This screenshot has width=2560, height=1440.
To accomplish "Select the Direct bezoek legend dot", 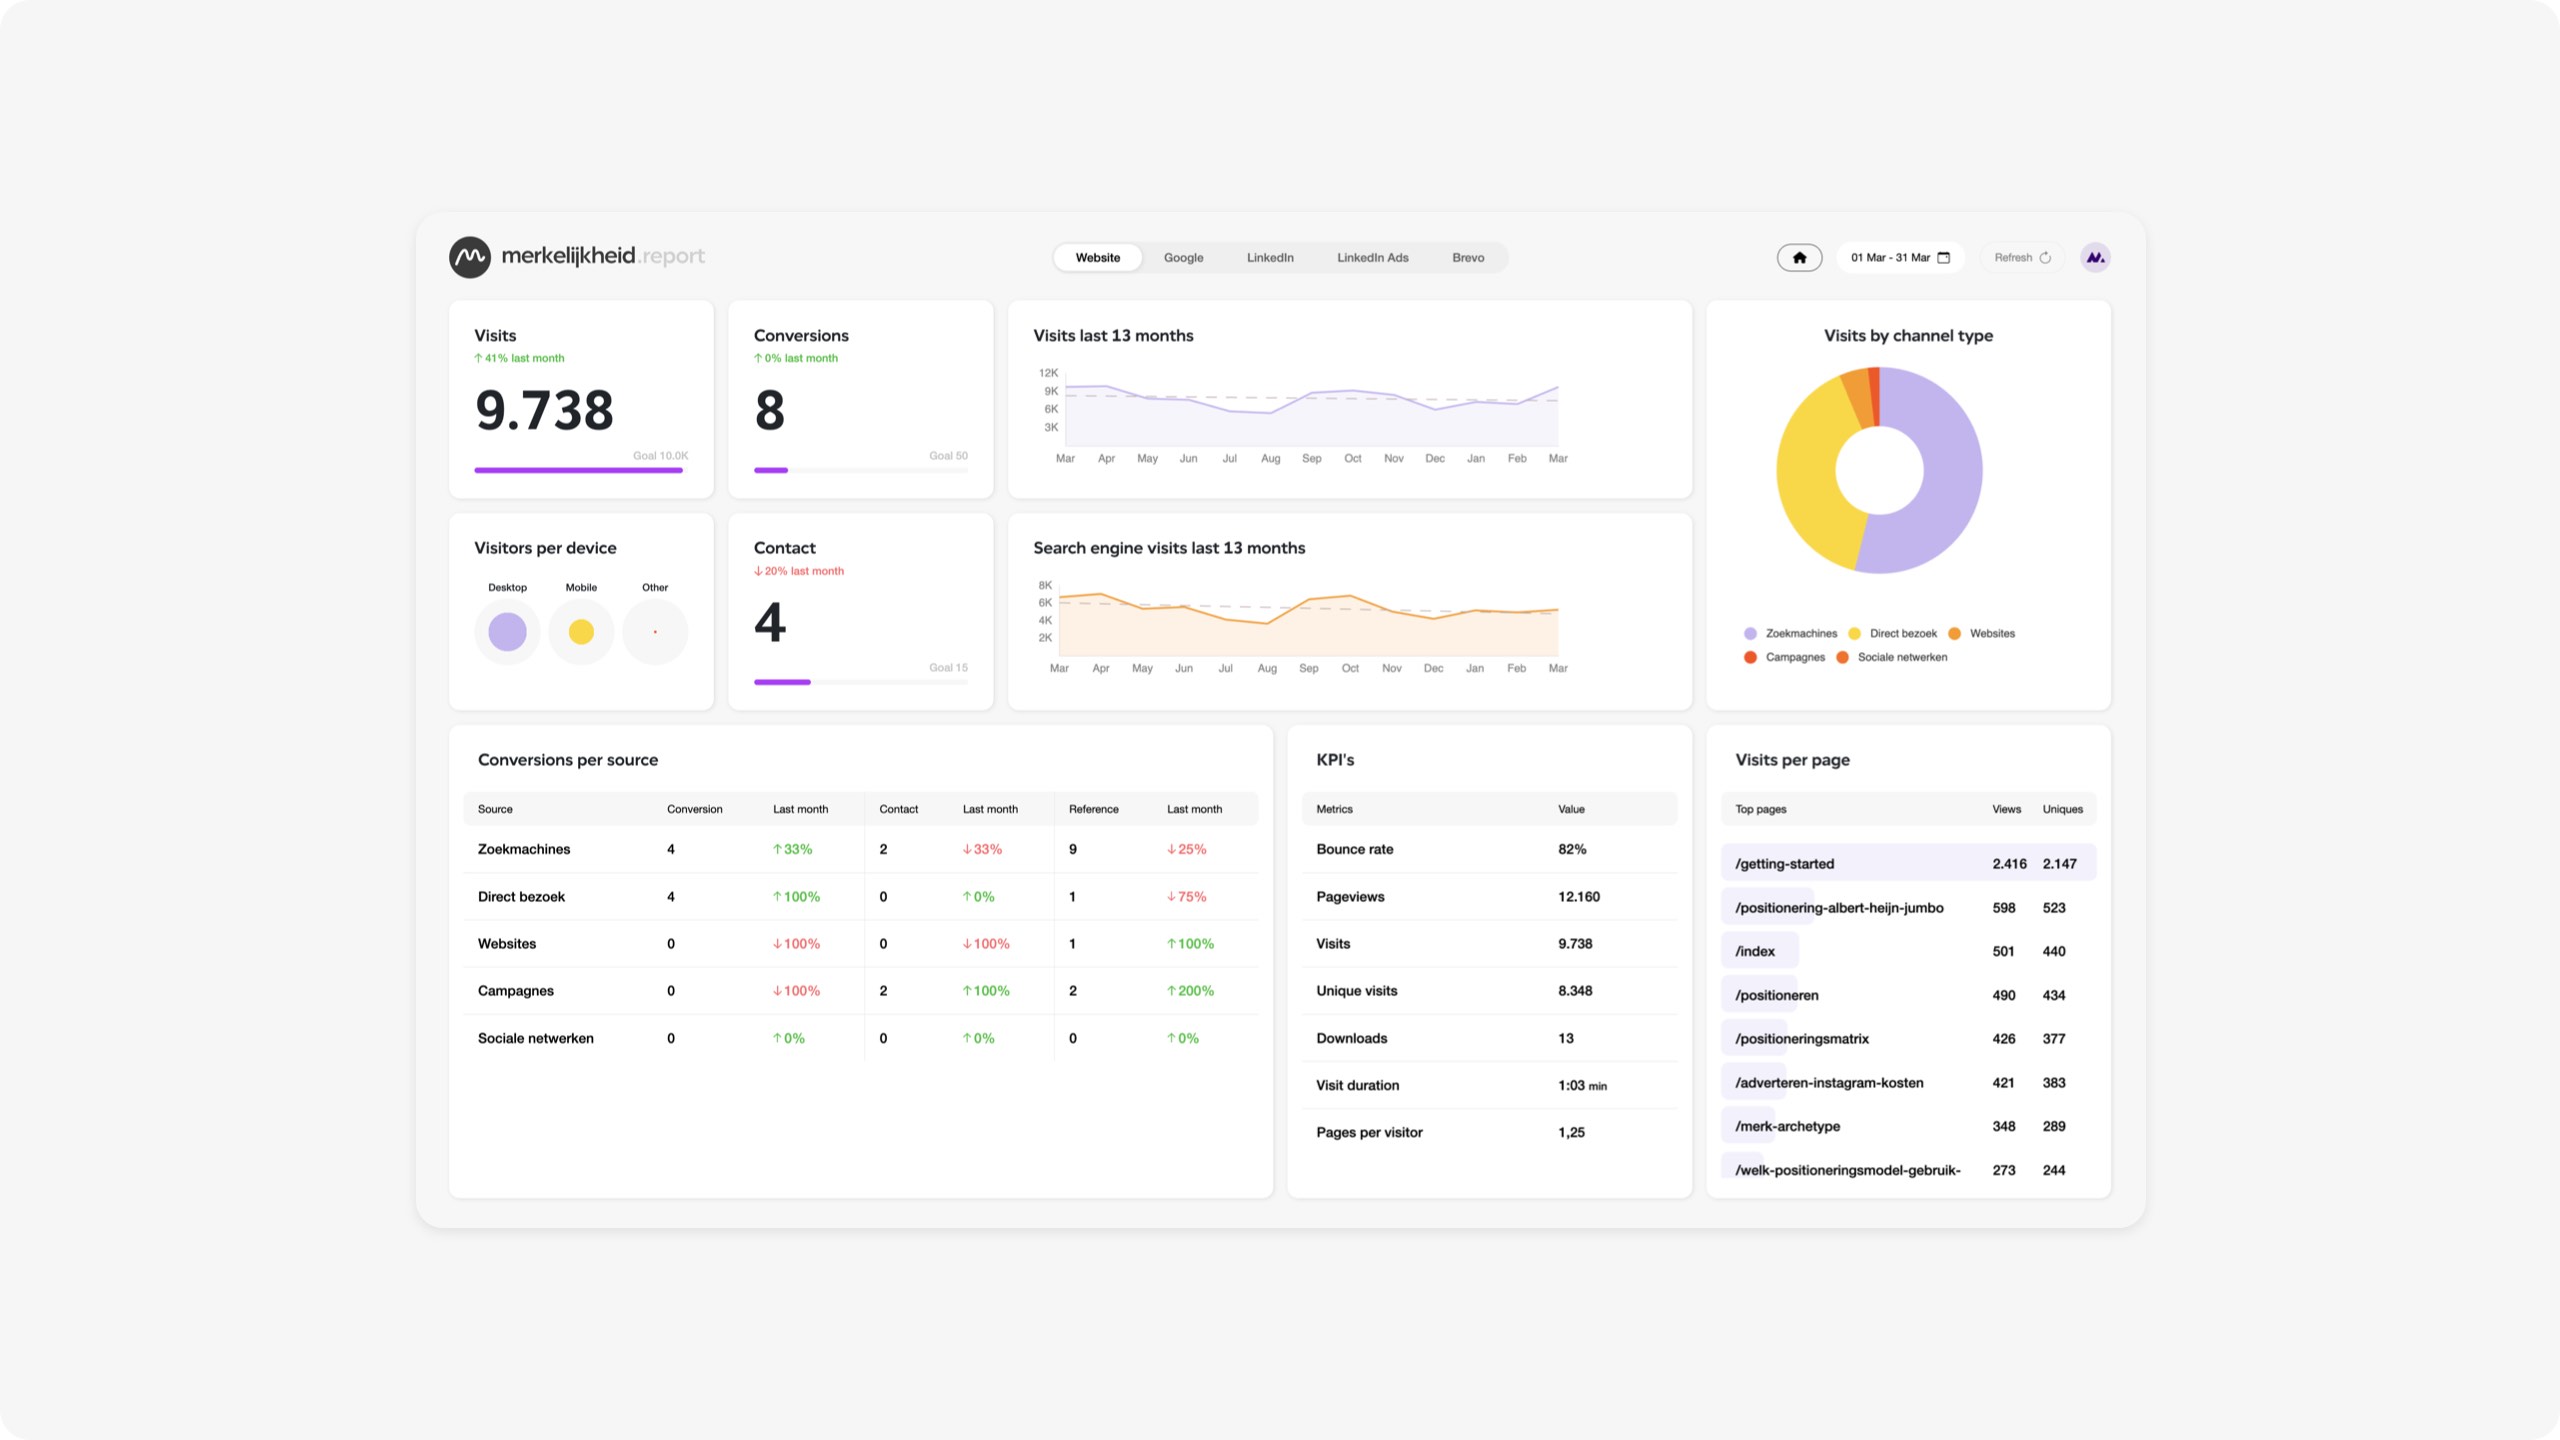I will coord(1854,634).
